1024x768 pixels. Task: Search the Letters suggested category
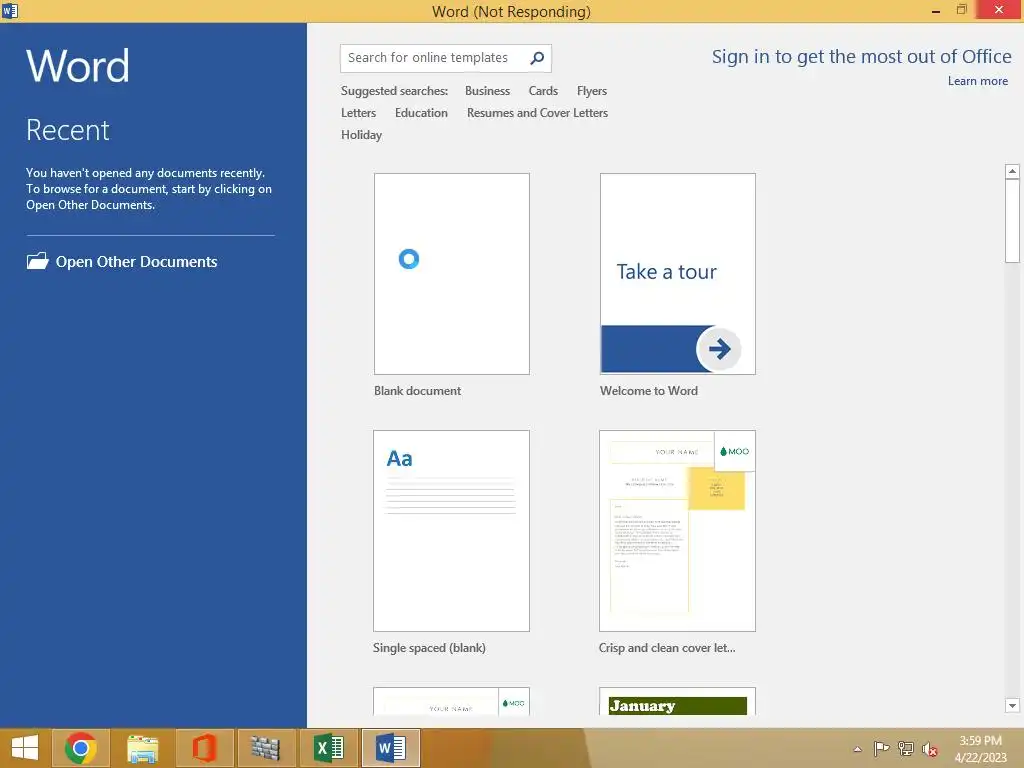359,113
